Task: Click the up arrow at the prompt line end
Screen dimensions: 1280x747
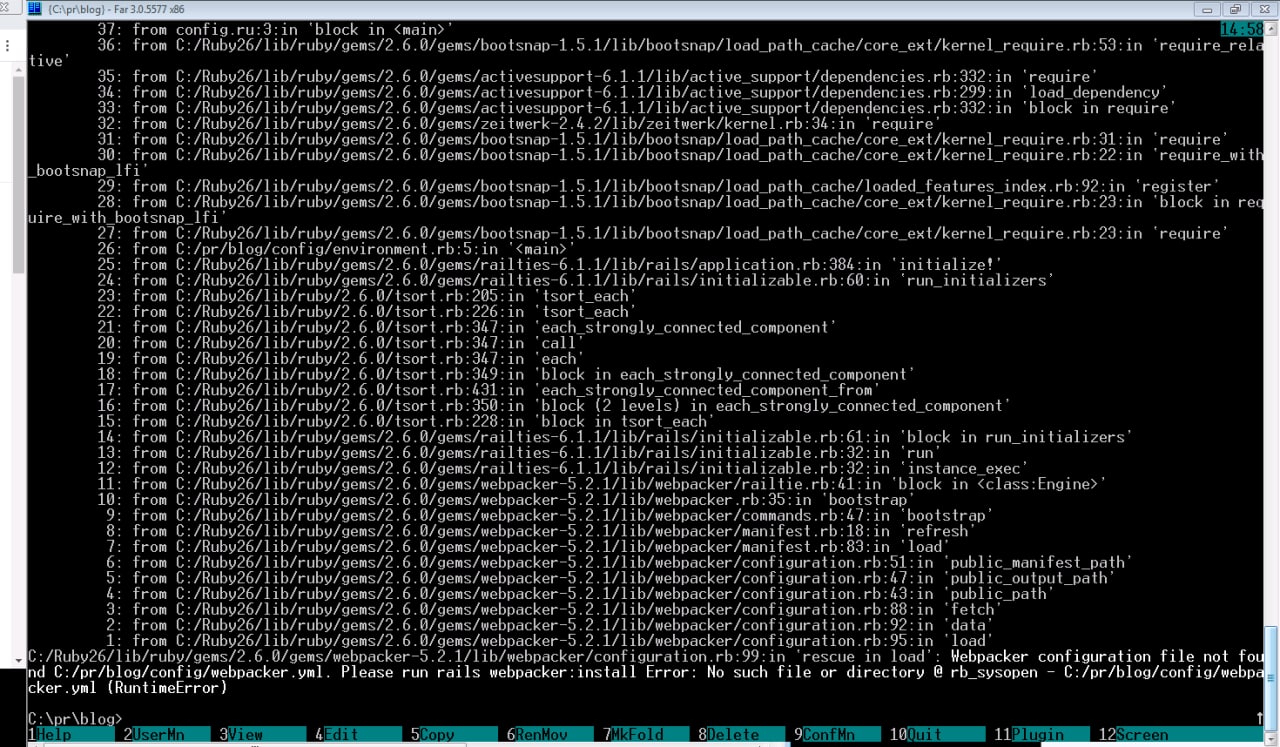Action: (x=1259, y=719)
